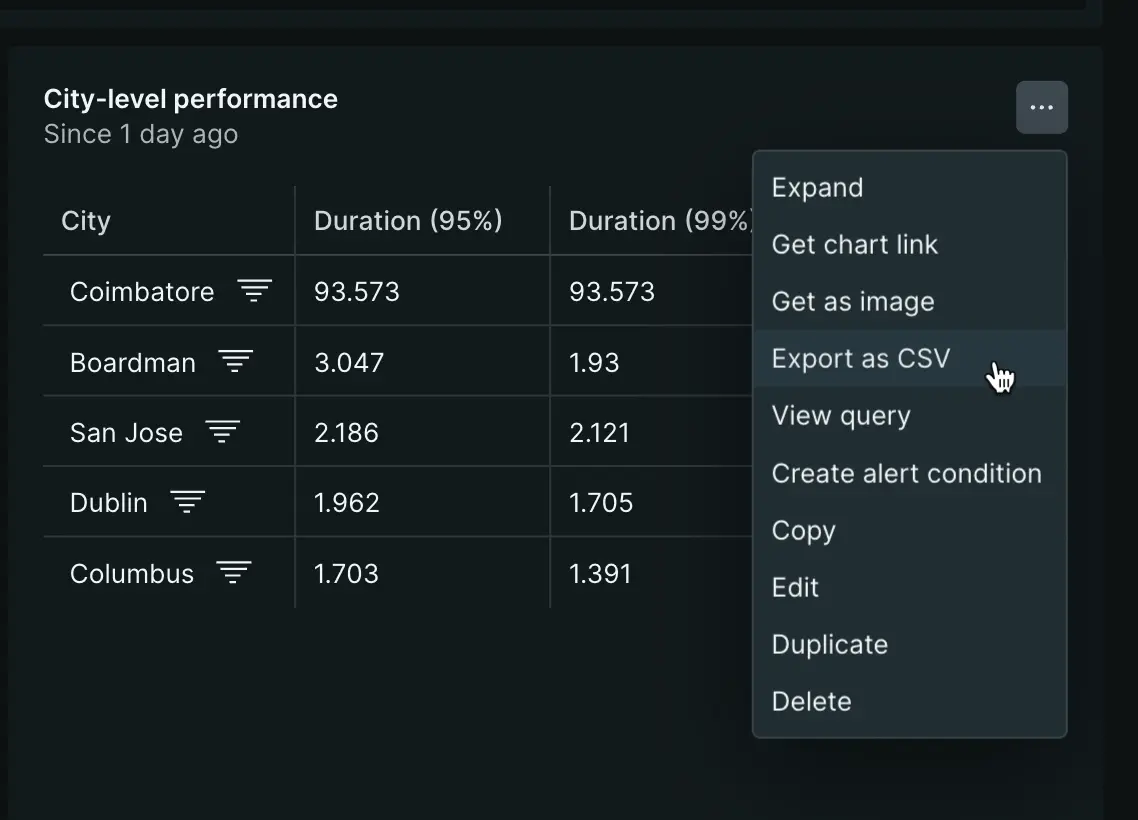This screenshot has height=820, width=1138.
Task: Click the City-level performance chart title
Action: 191,99
